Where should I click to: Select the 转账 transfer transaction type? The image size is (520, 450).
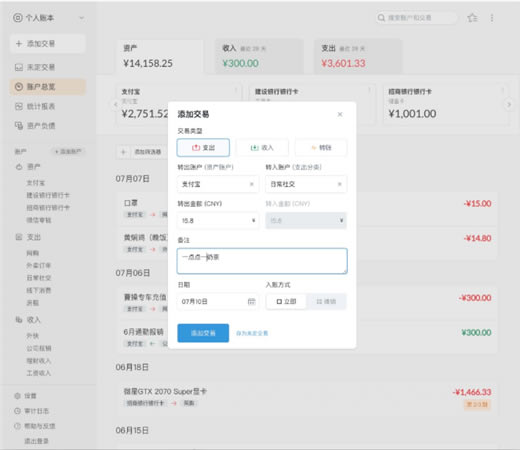(x=321, y=147)
